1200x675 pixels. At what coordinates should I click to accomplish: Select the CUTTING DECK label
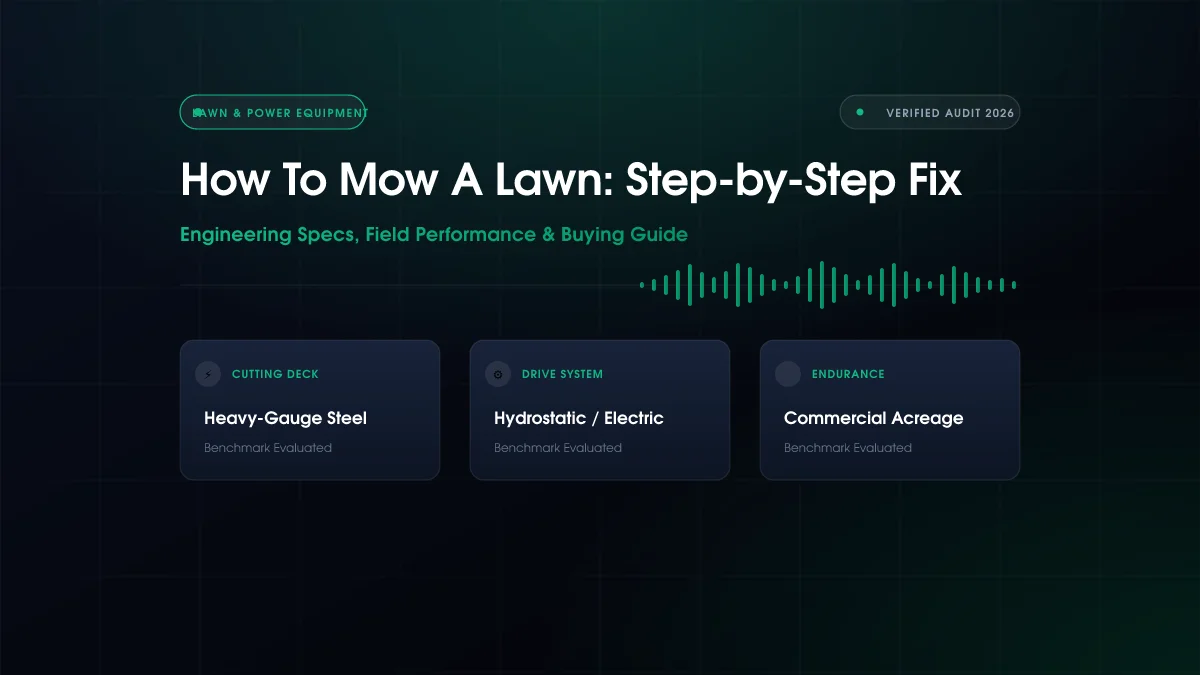coord(275,374)
